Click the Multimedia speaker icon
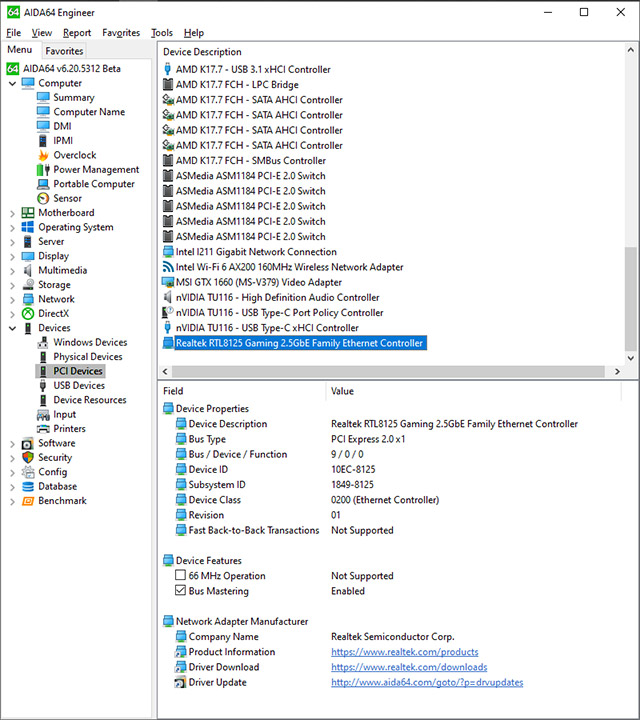640x720 pixels. (x=28, y=270)
